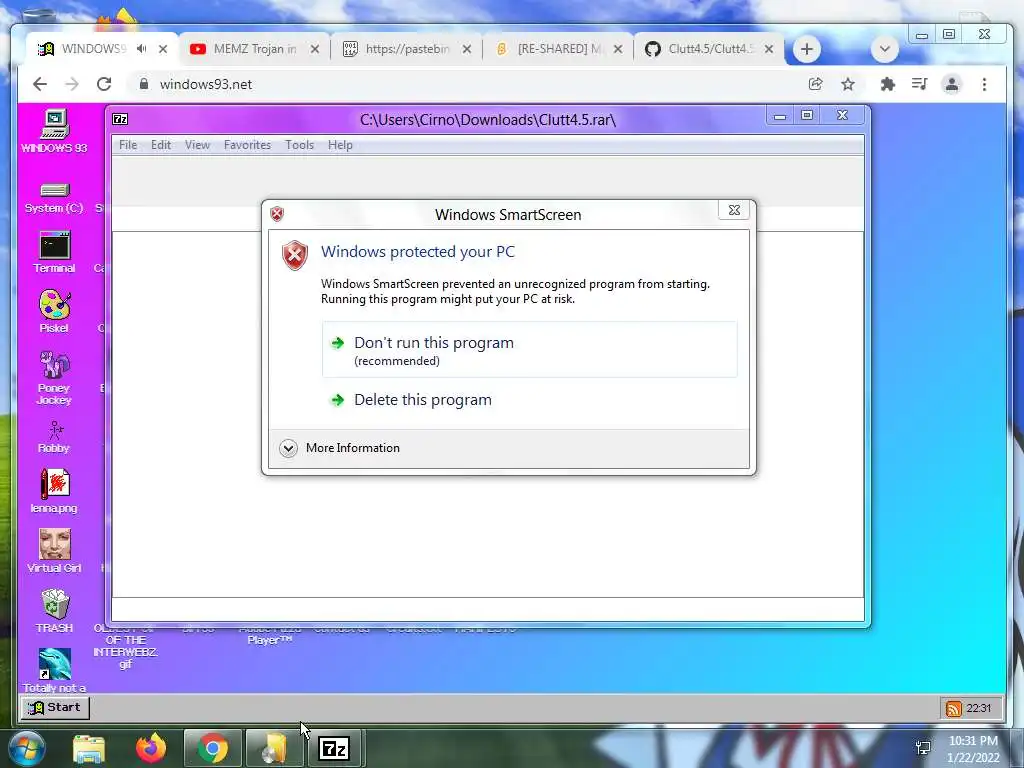
Task: Click the network icon in system tray
Action: (x=923, y=748)
